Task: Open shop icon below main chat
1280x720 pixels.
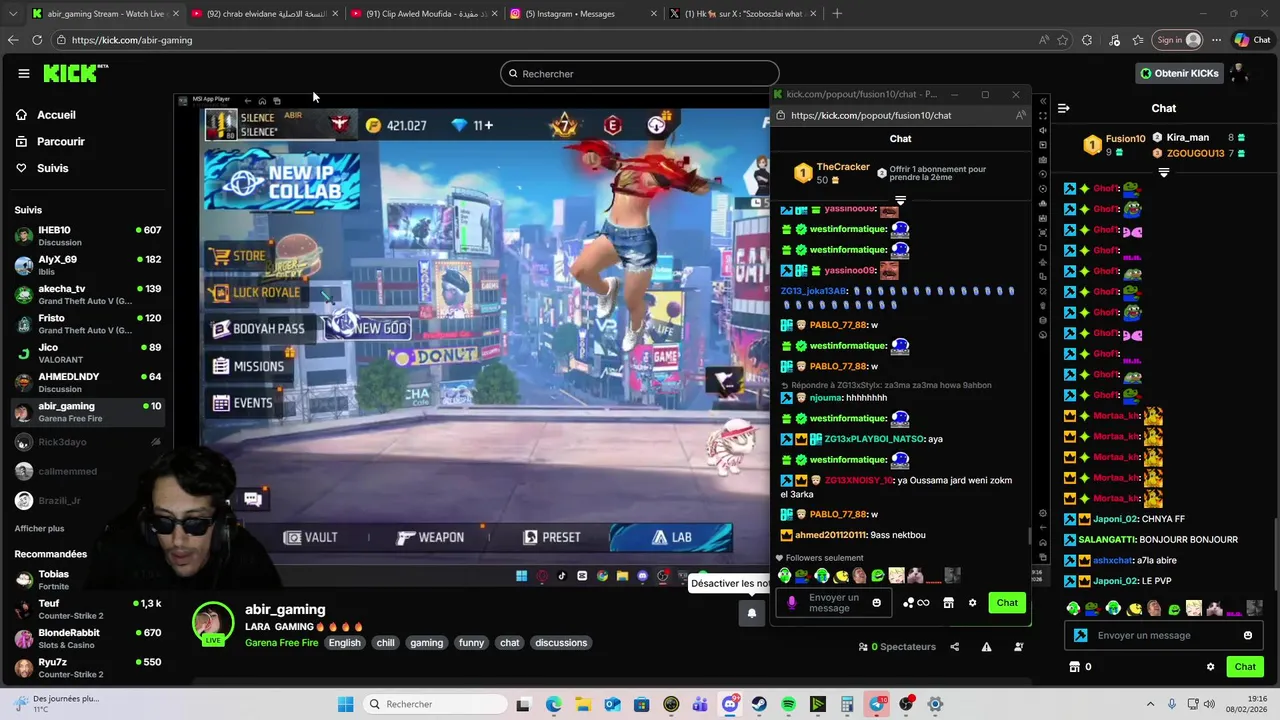Action: click(1075, 667)
